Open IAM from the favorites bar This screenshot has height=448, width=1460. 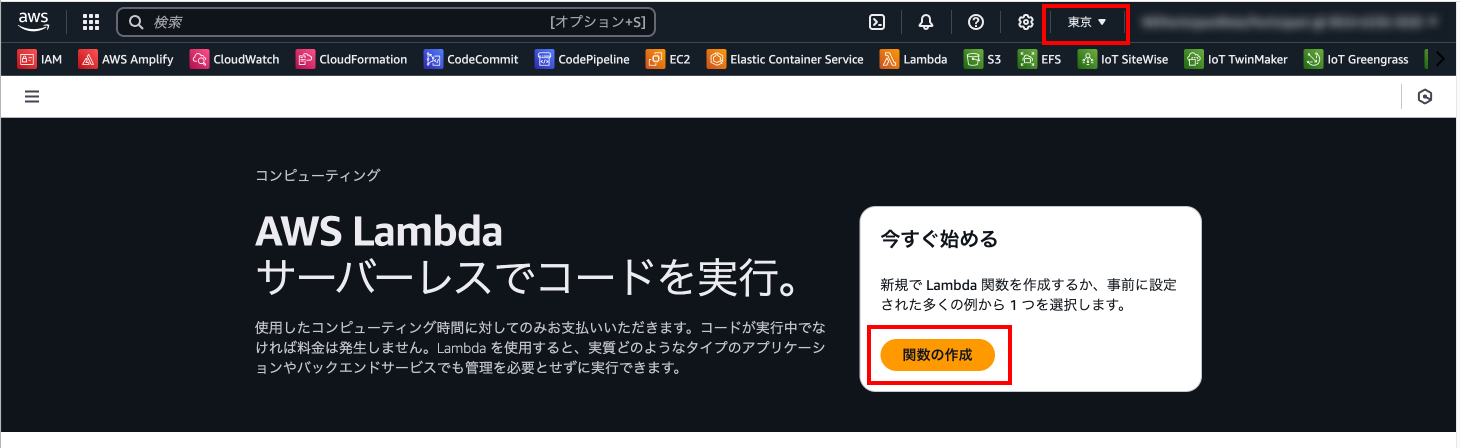click(40, 59)
